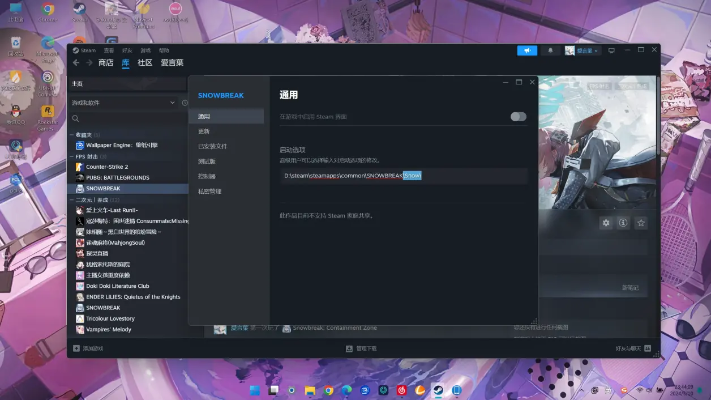Click the add a game plus icon
Screen dimensions: 711x400
(76, 348)
